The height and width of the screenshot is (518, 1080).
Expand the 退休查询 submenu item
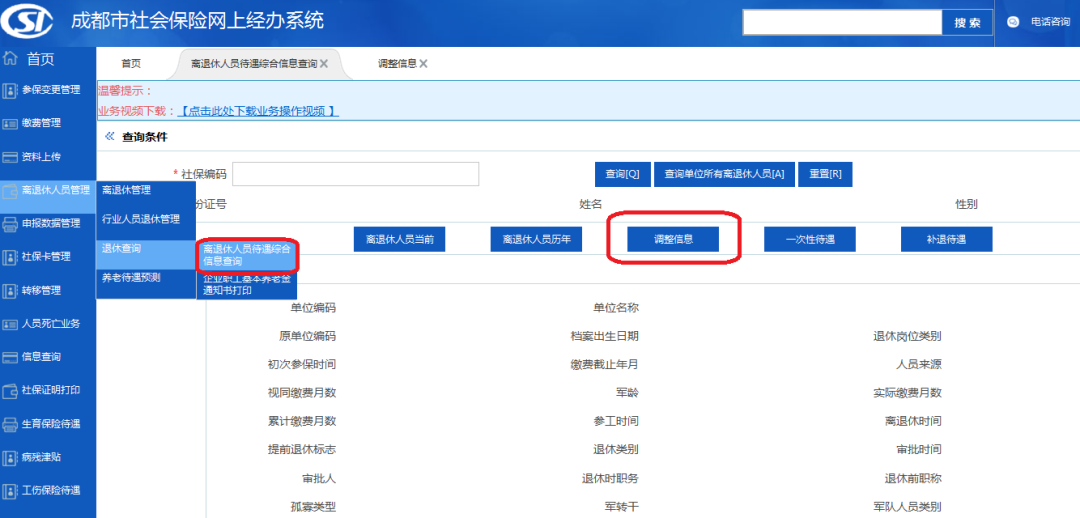pos(146,248)
